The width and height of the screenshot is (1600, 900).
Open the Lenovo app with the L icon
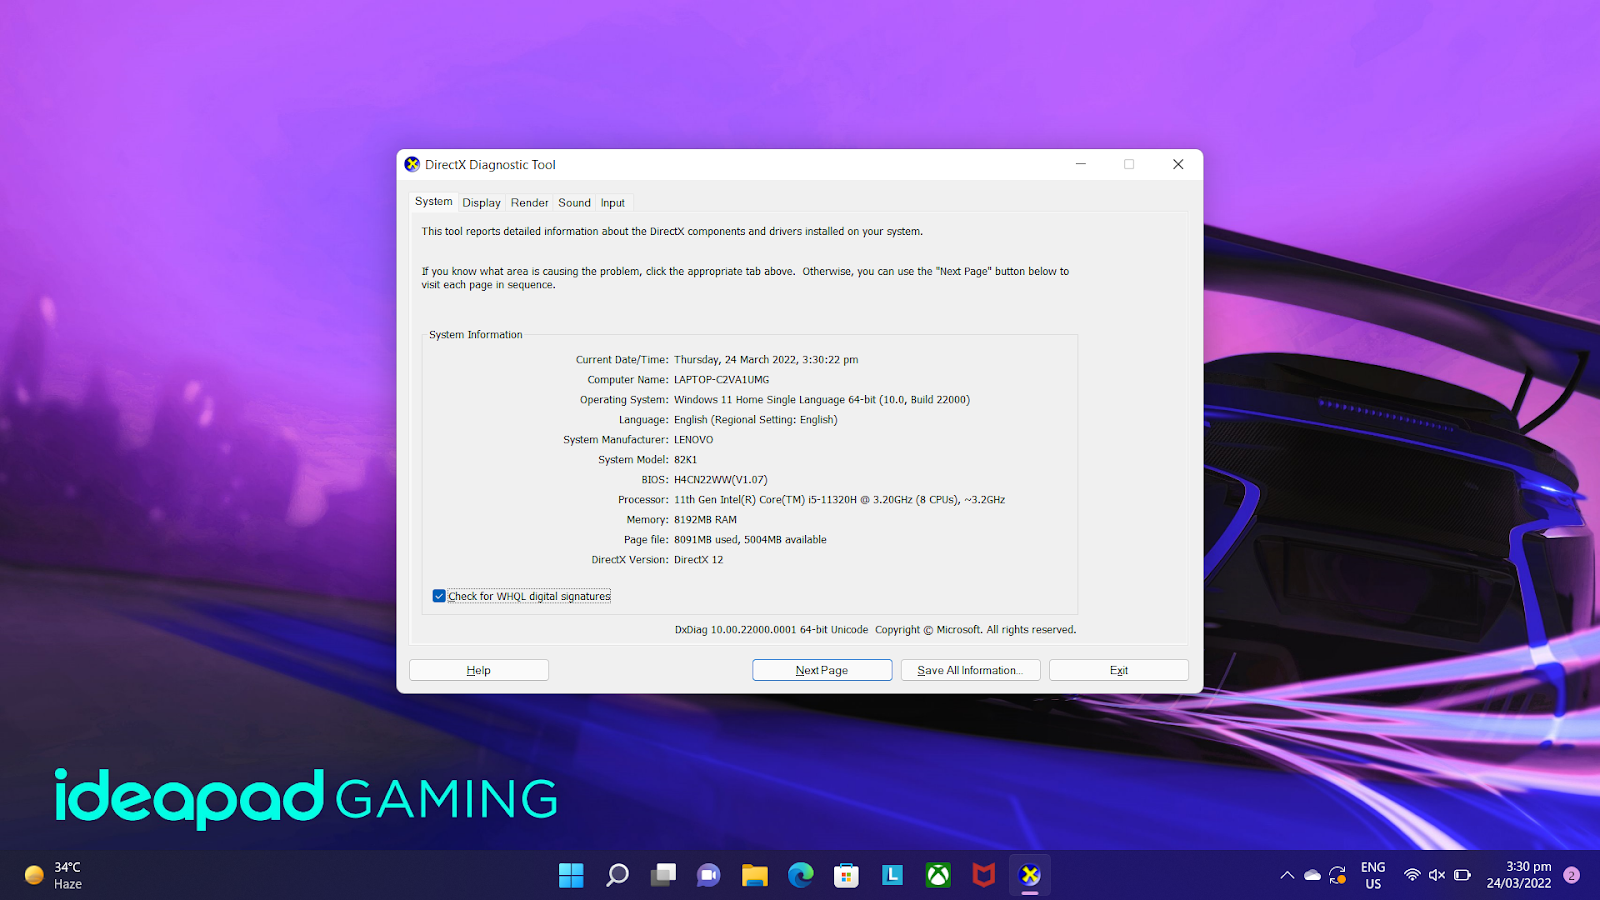coord(892,875)
